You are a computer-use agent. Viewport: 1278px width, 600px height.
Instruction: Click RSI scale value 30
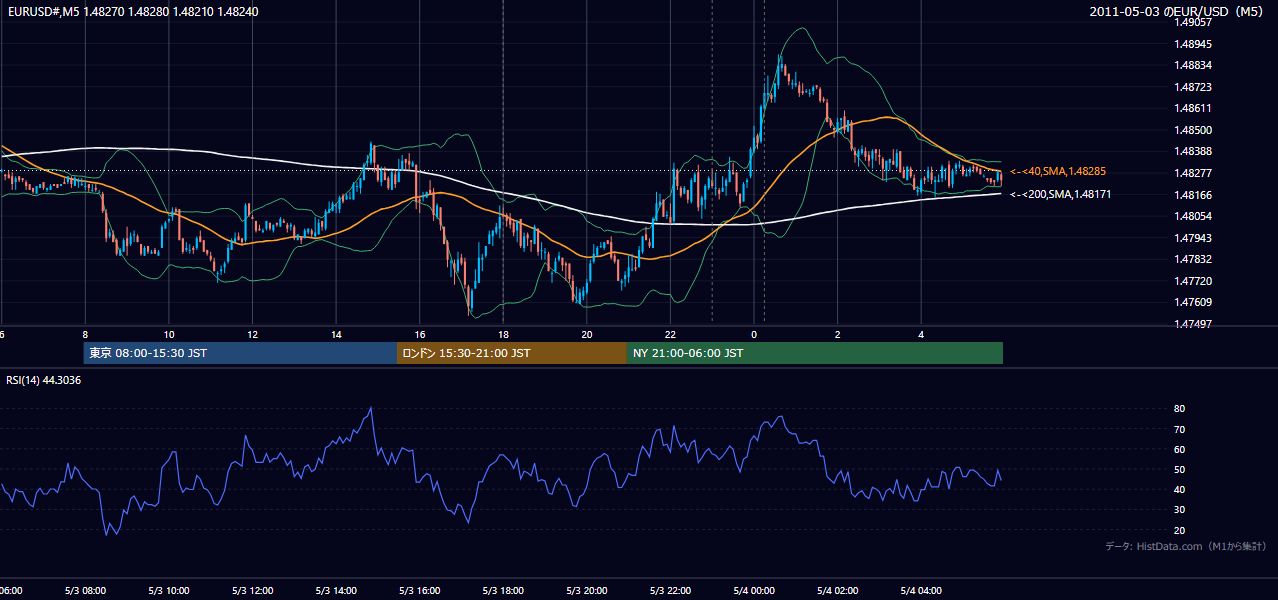point(1179,510)
